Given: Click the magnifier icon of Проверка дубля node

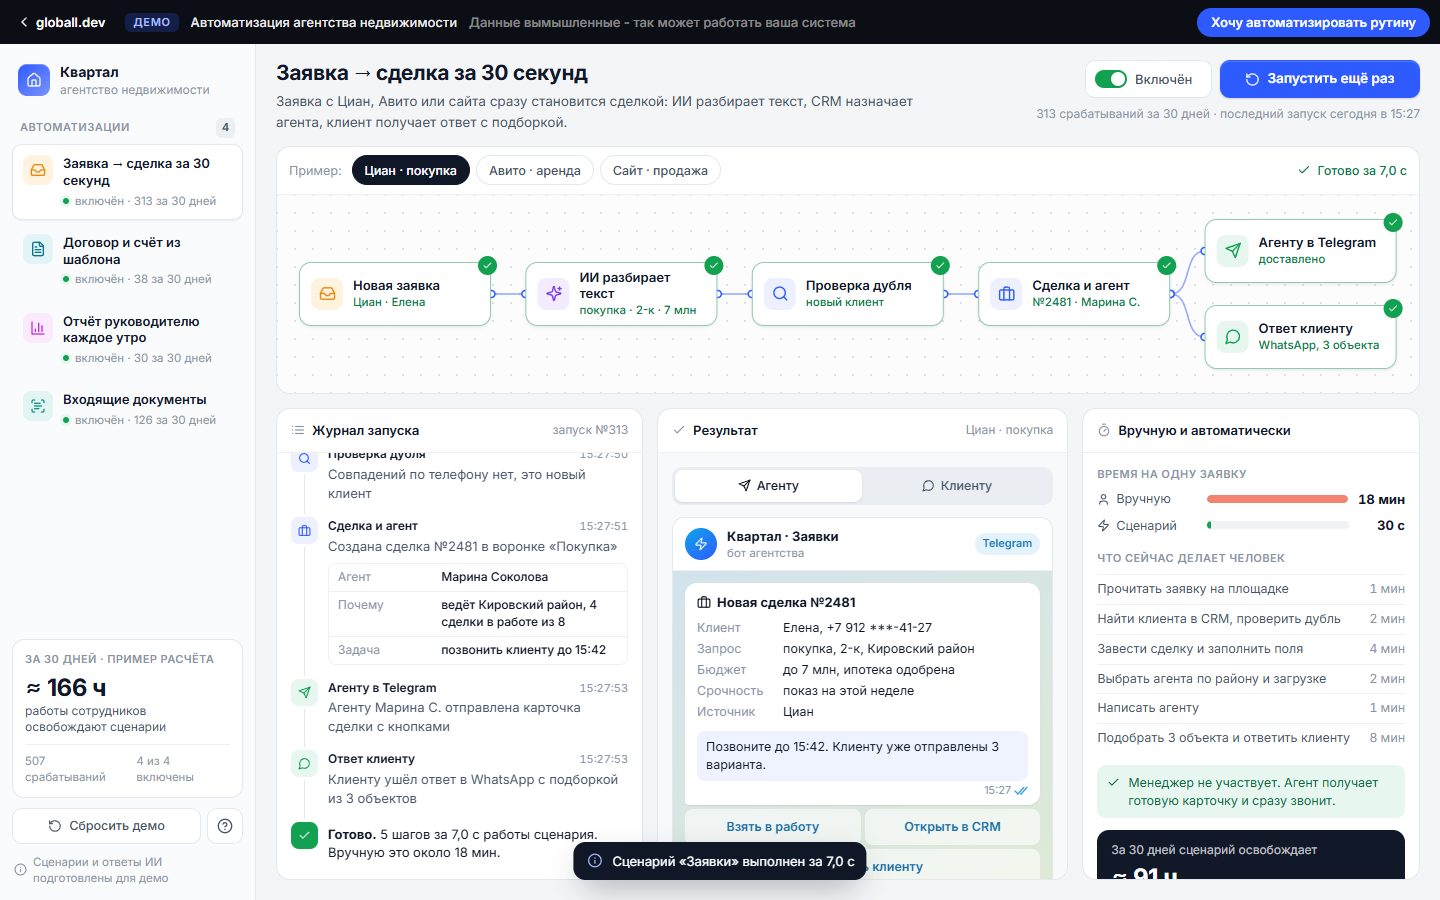Looking at the screenshot, I should [x=780, y=294].
